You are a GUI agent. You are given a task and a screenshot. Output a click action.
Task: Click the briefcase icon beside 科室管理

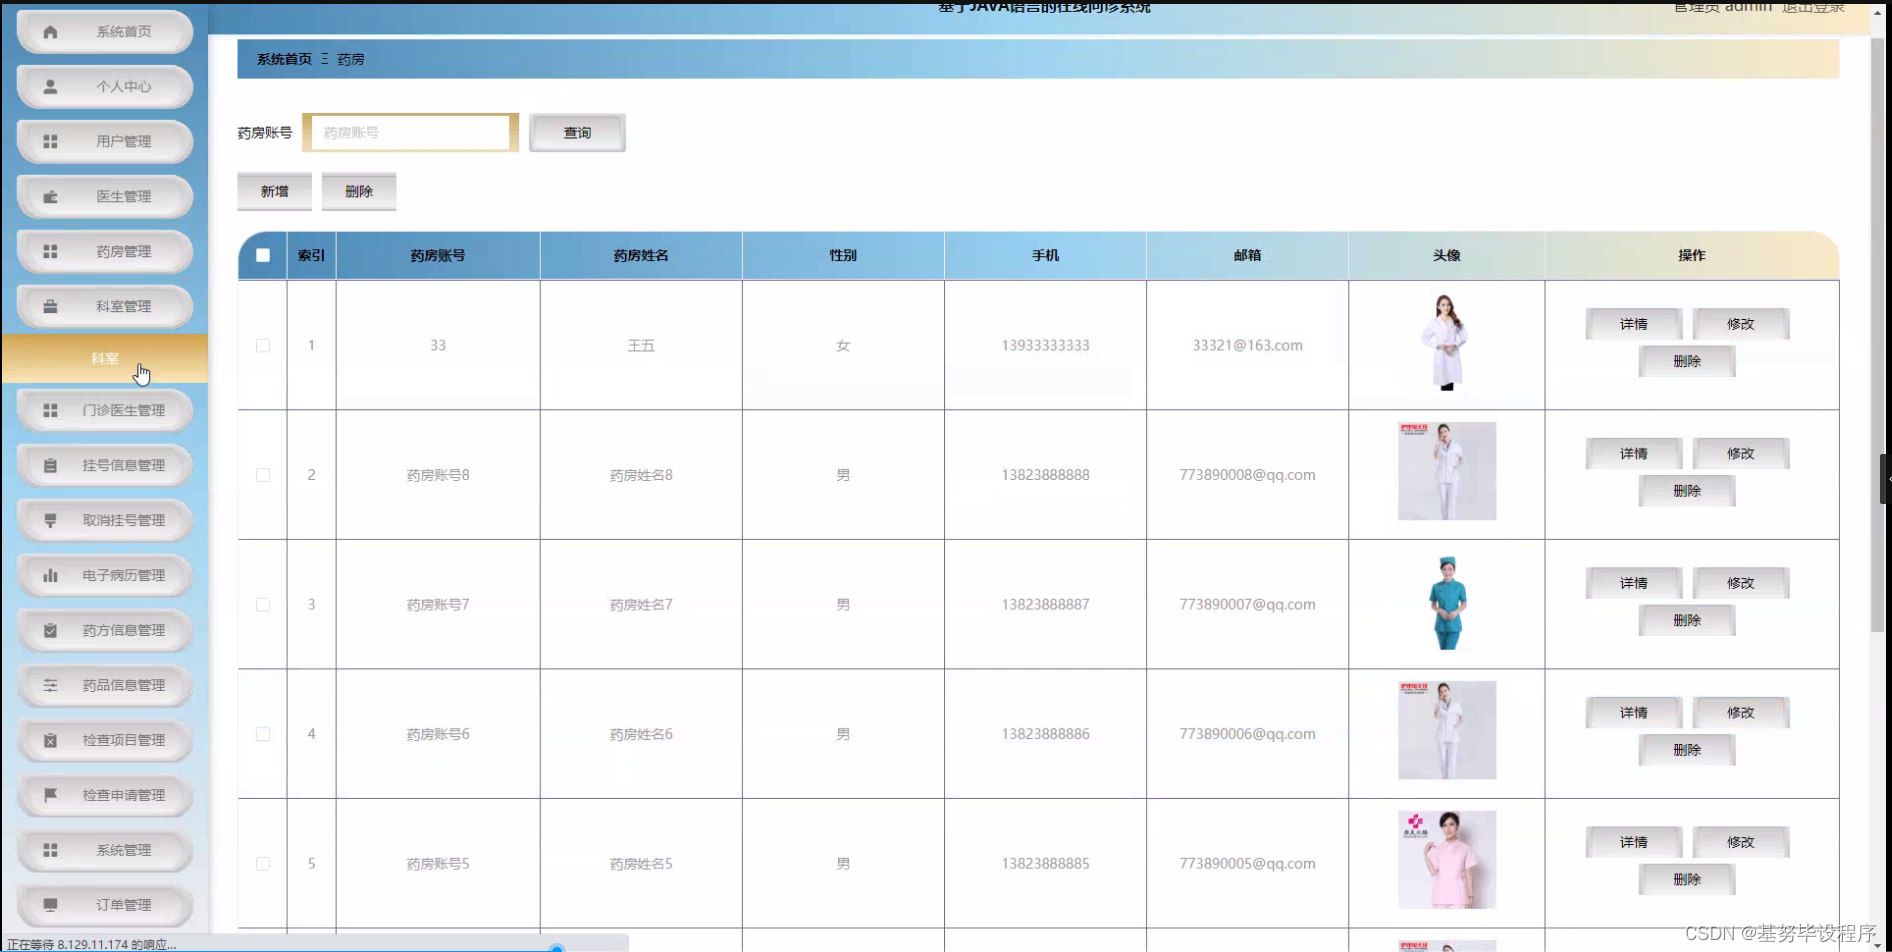click(x=50, y=307)
